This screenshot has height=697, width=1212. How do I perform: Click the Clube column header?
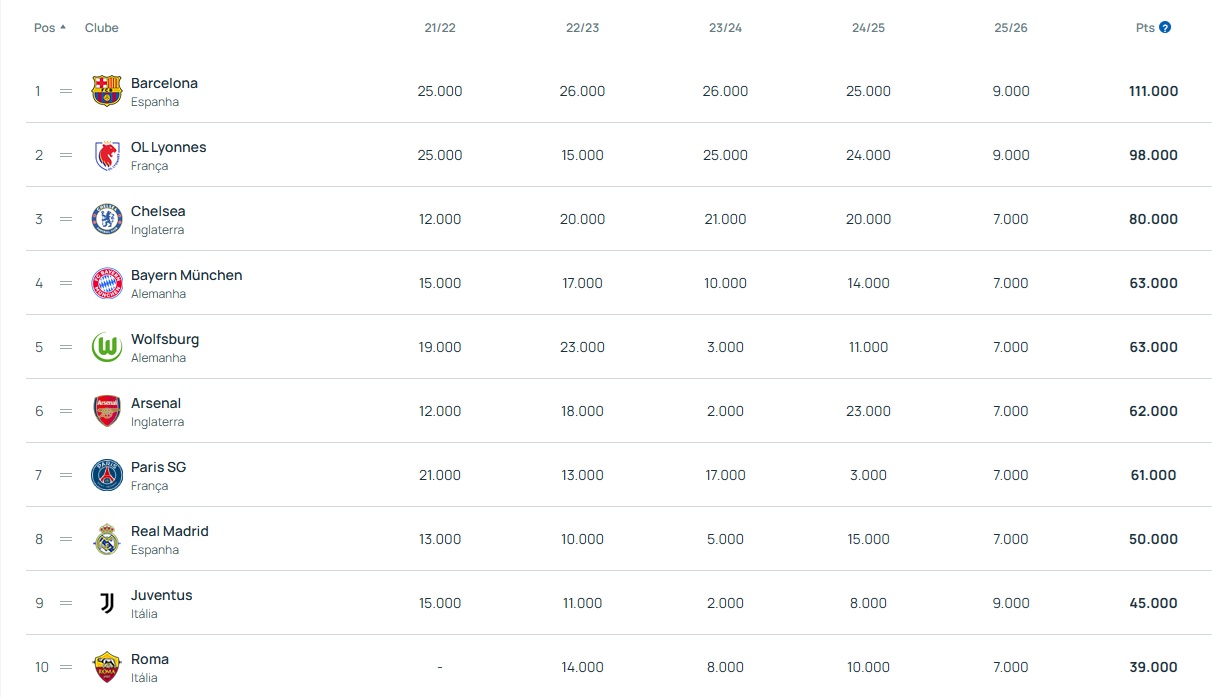click(x=102, y=28)
